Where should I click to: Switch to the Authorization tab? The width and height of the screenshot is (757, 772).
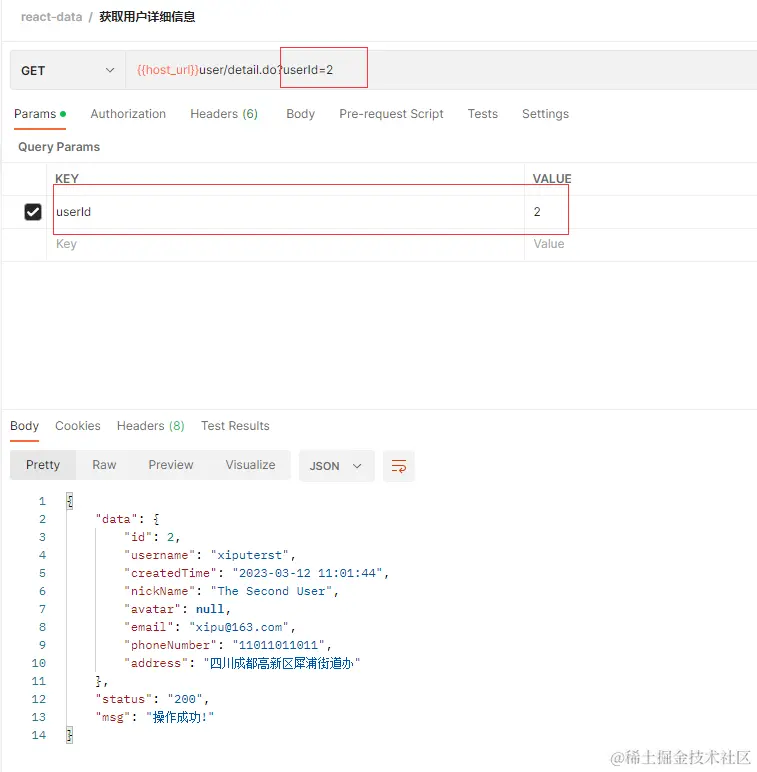(128, 114)
